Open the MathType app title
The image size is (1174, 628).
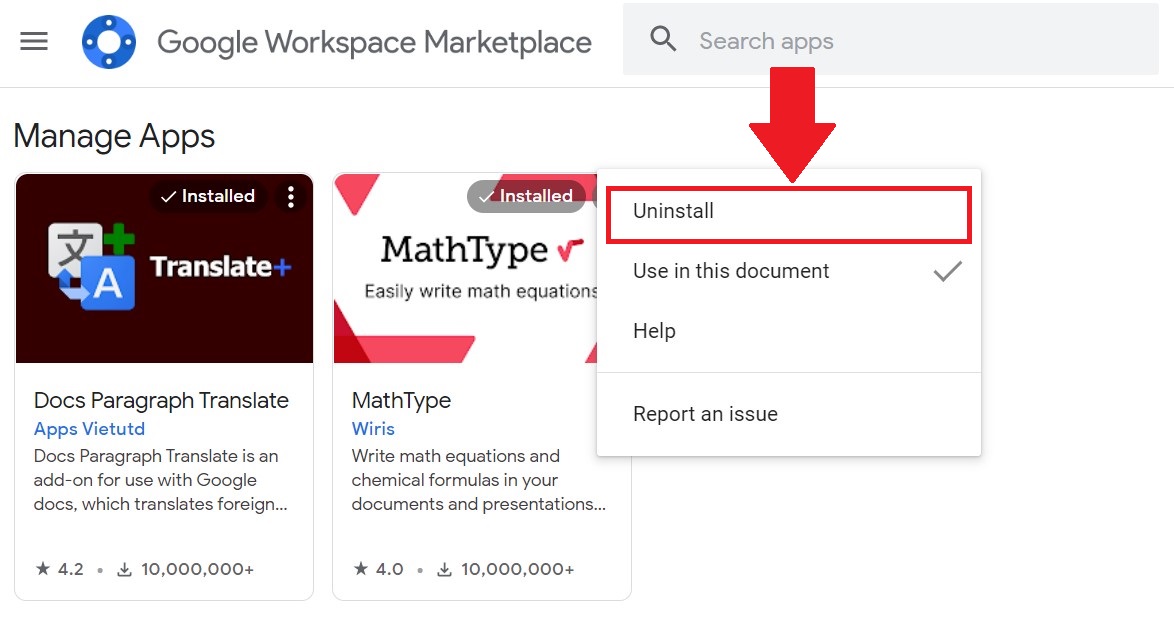(401, 400)
